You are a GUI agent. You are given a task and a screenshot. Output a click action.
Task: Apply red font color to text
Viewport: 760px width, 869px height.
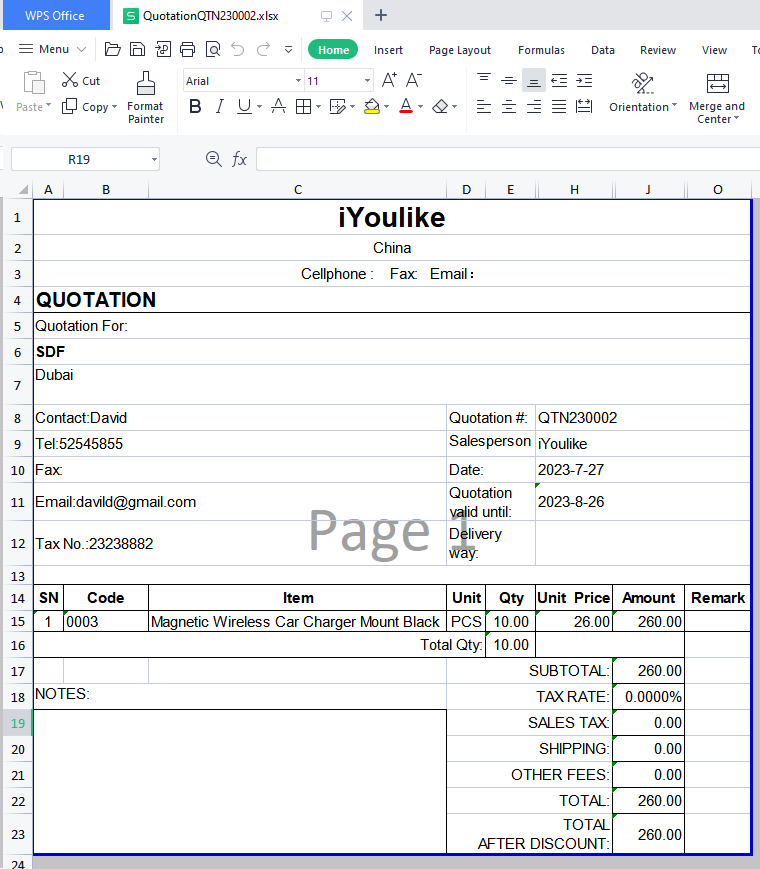tap(406, 106)
